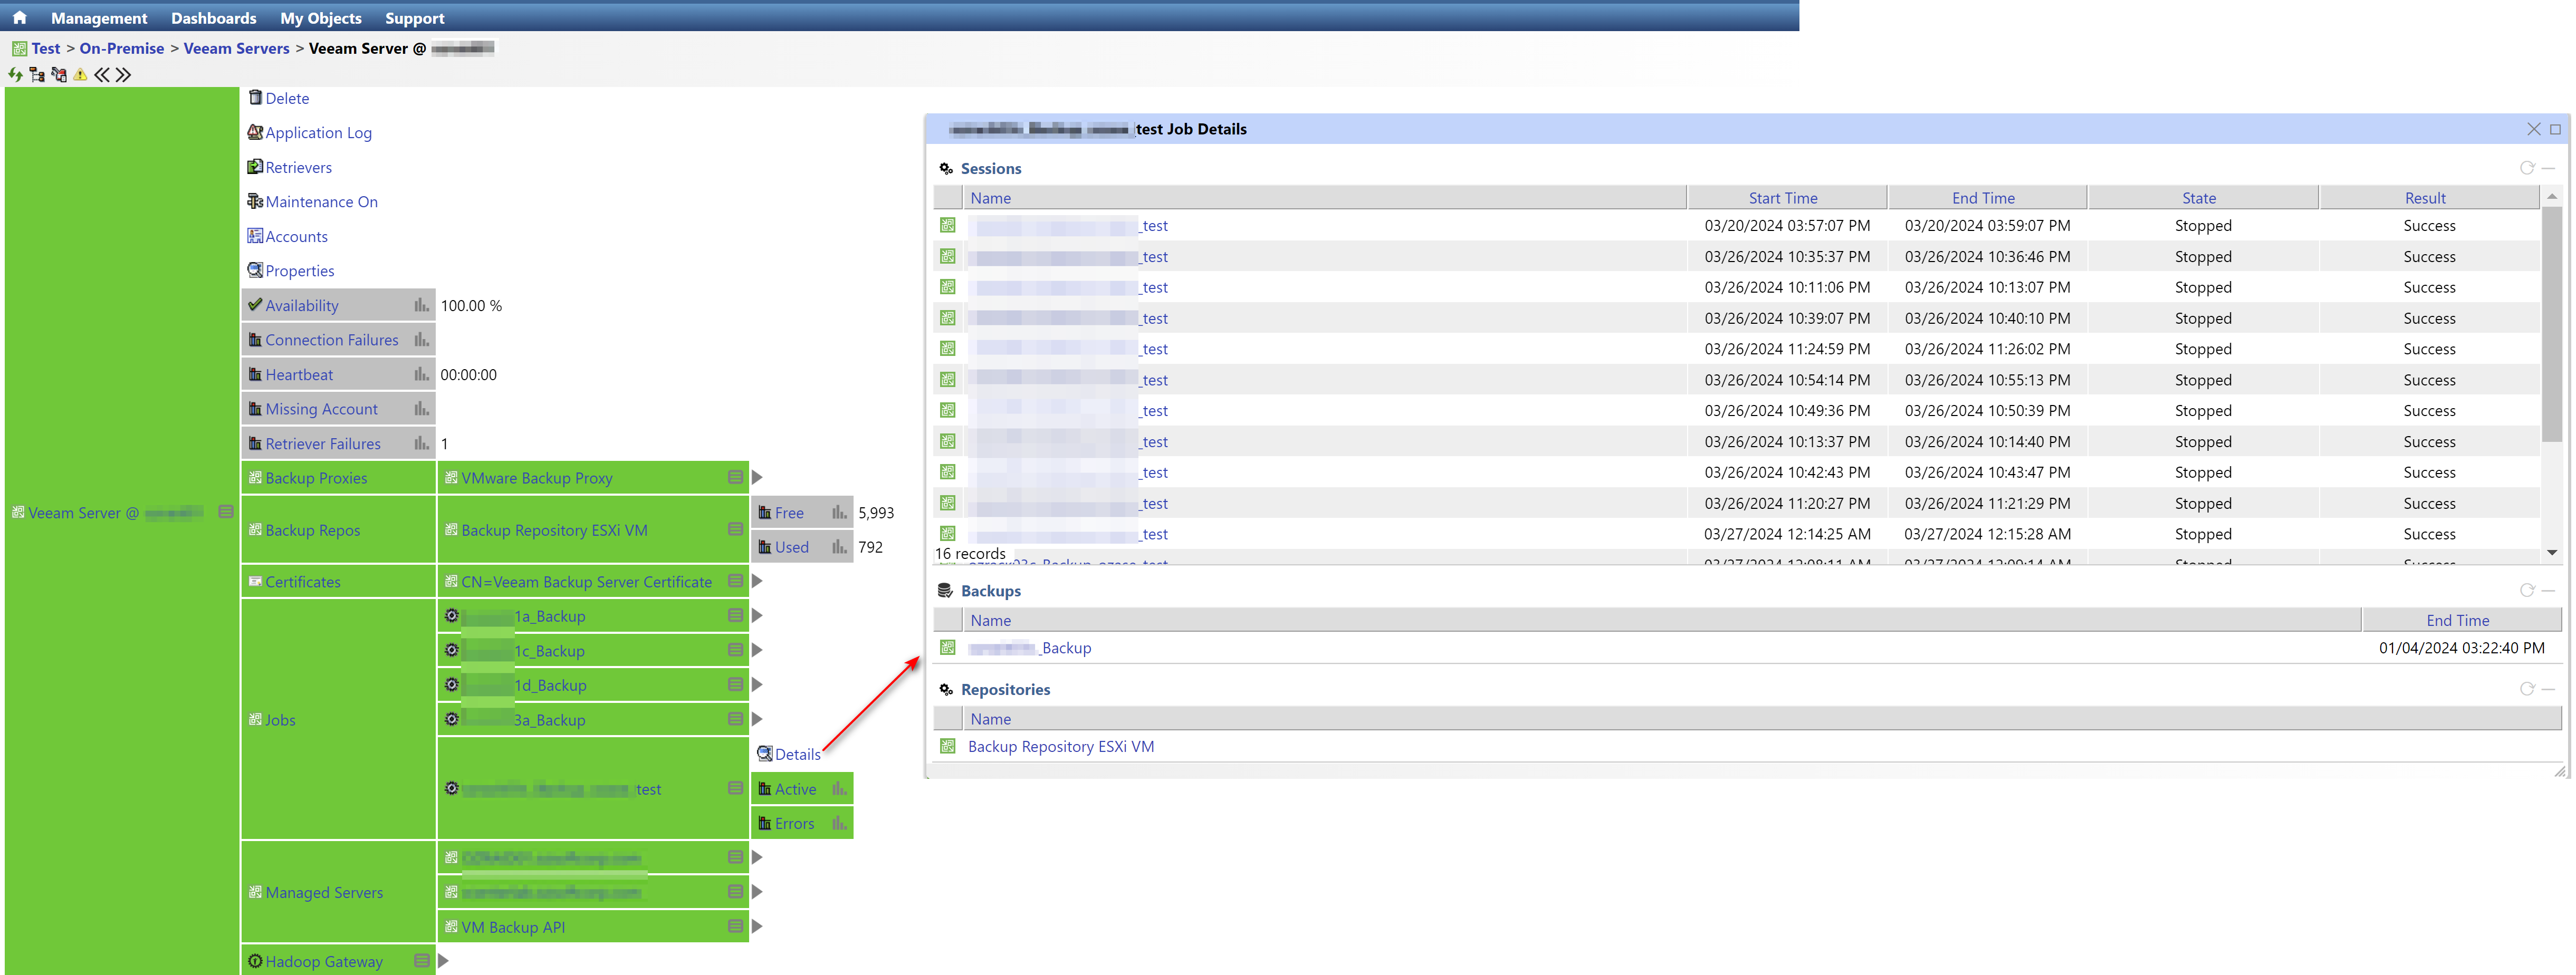This screenshot has height=975, width=2576.
Task: Select session started 03/20/2024 03:57:07 PM
Action: [1736, 226]
